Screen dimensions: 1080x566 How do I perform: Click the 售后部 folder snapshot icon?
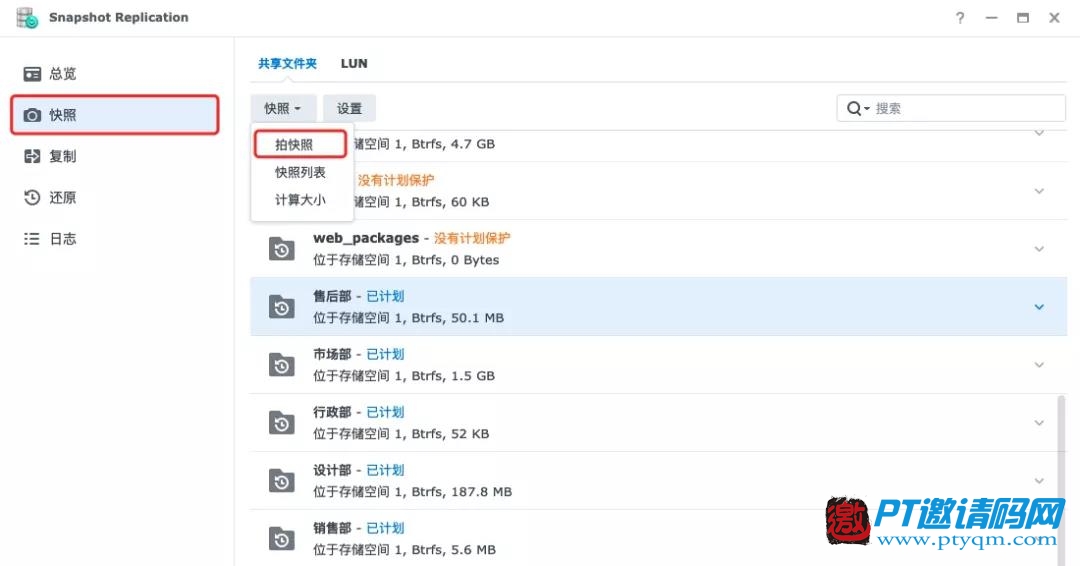coord(282,307)
